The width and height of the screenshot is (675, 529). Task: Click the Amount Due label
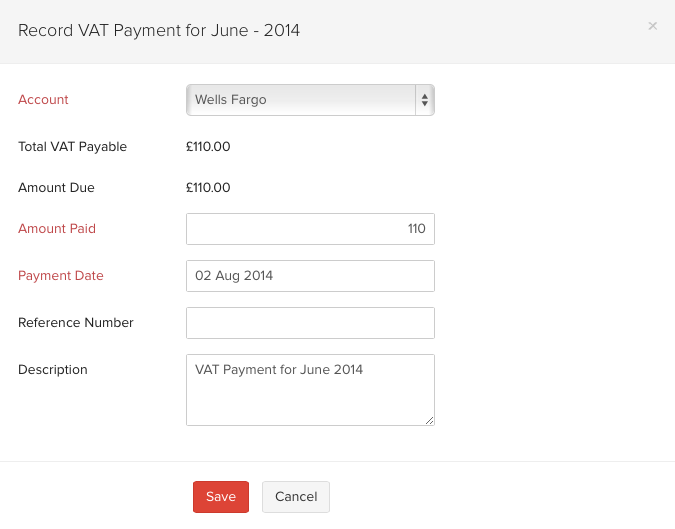[x=56, y=188]
